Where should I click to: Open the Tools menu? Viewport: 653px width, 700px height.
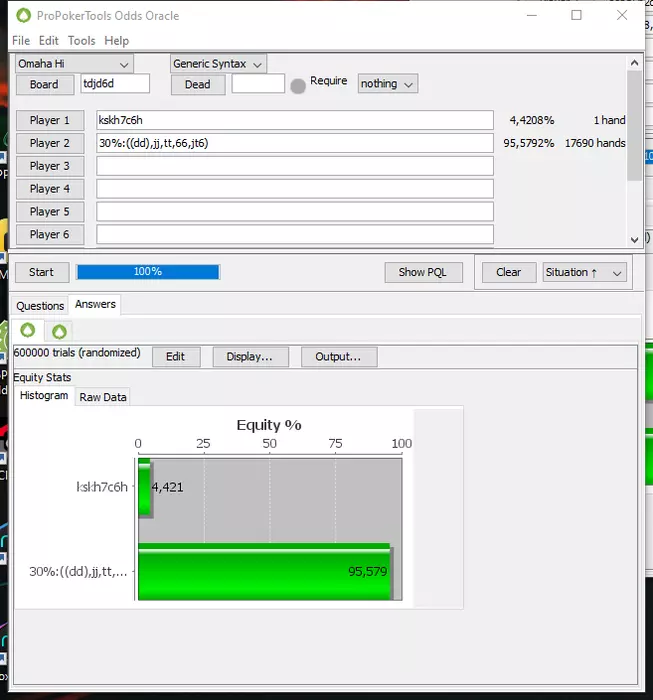[82, 41]
